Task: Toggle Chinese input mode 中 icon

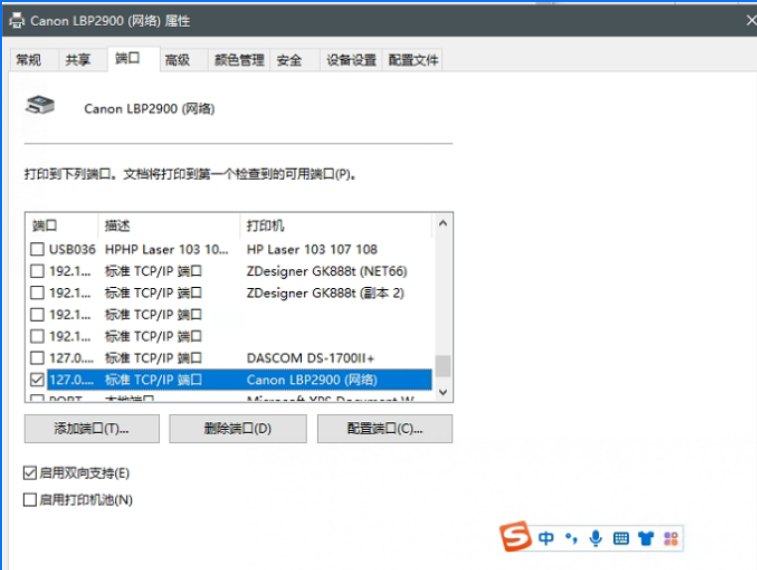Action: 546,538
